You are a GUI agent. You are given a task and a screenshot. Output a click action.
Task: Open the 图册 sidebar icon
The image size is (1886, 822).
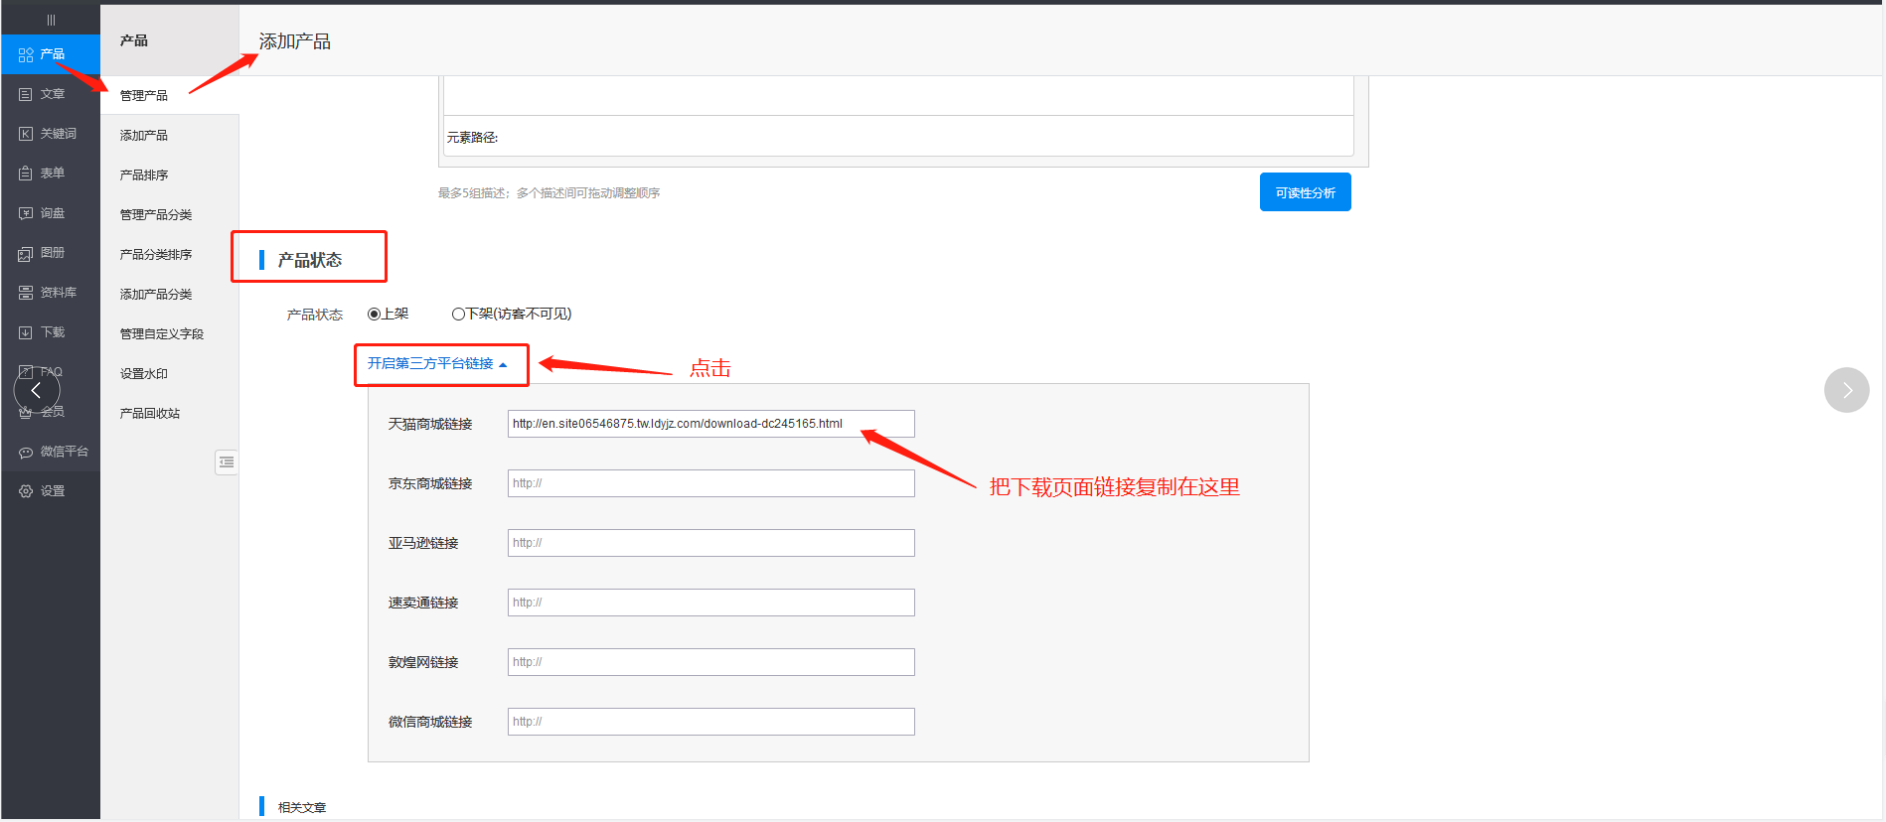[26, 254]
